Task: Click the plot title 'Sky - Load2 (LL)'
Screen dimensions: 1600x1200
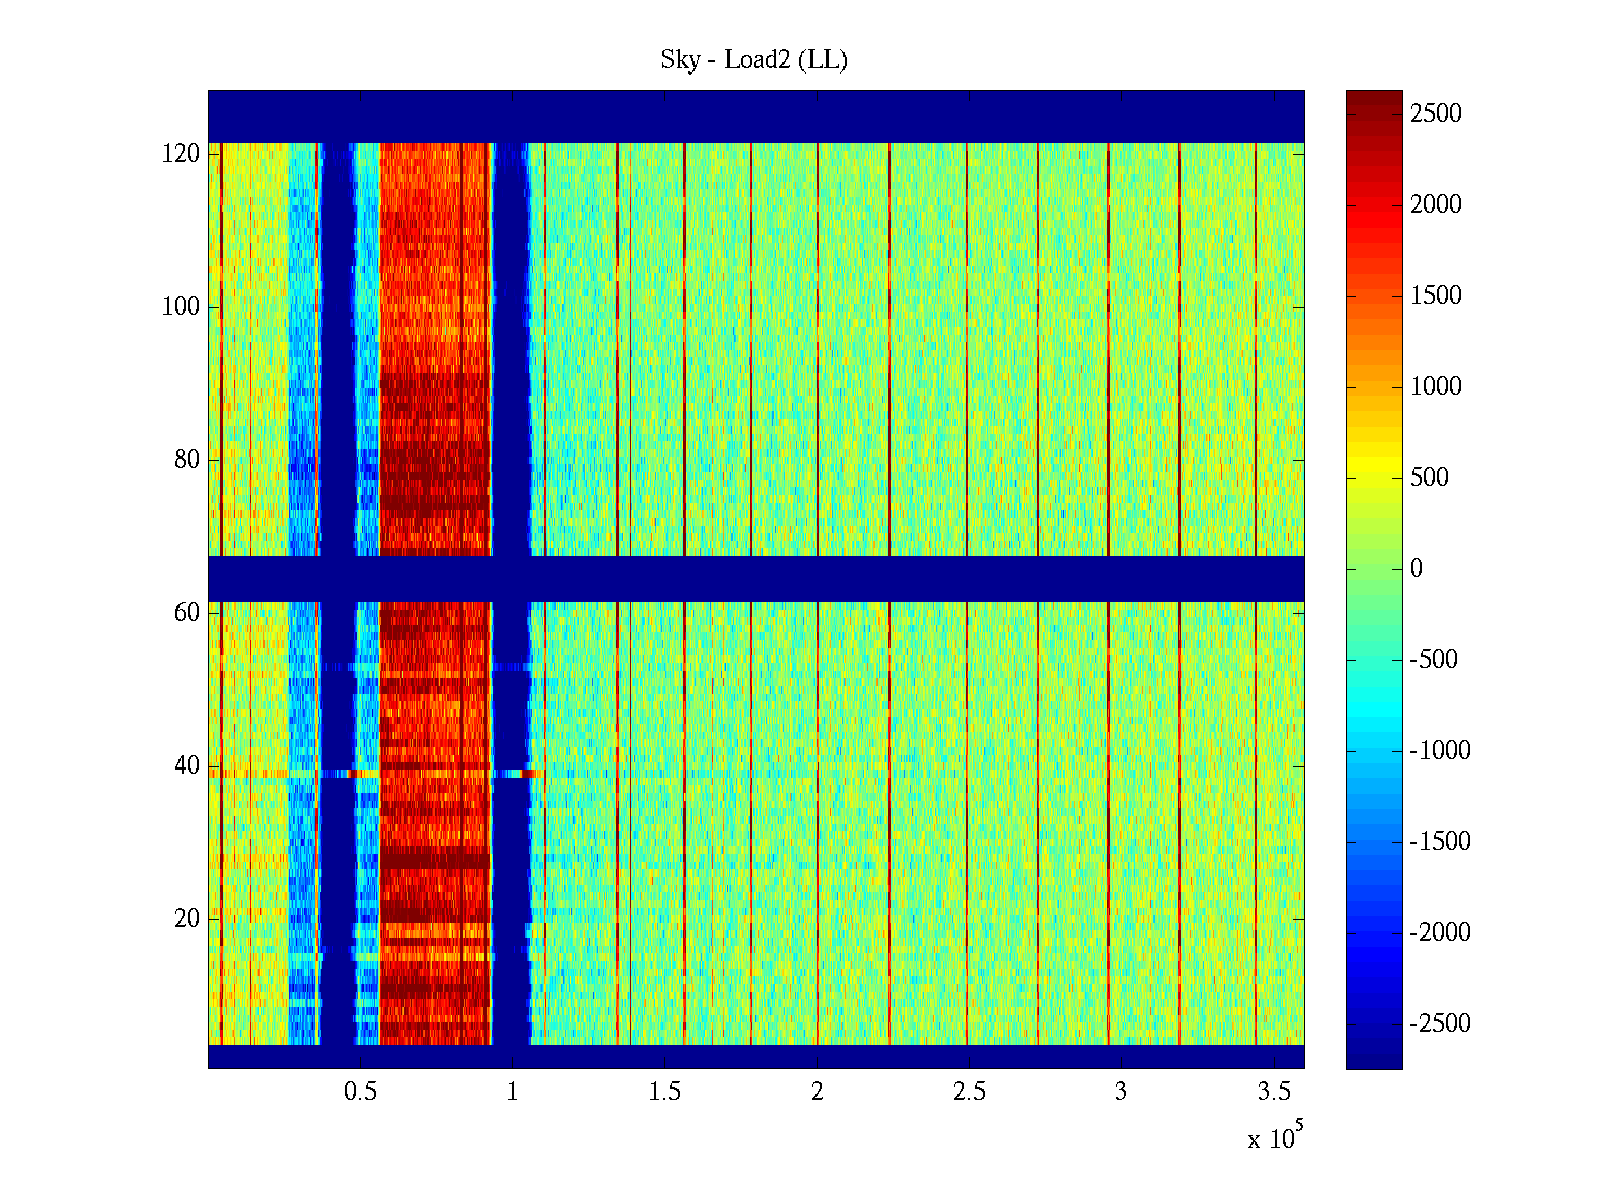Action: (754, 60)
